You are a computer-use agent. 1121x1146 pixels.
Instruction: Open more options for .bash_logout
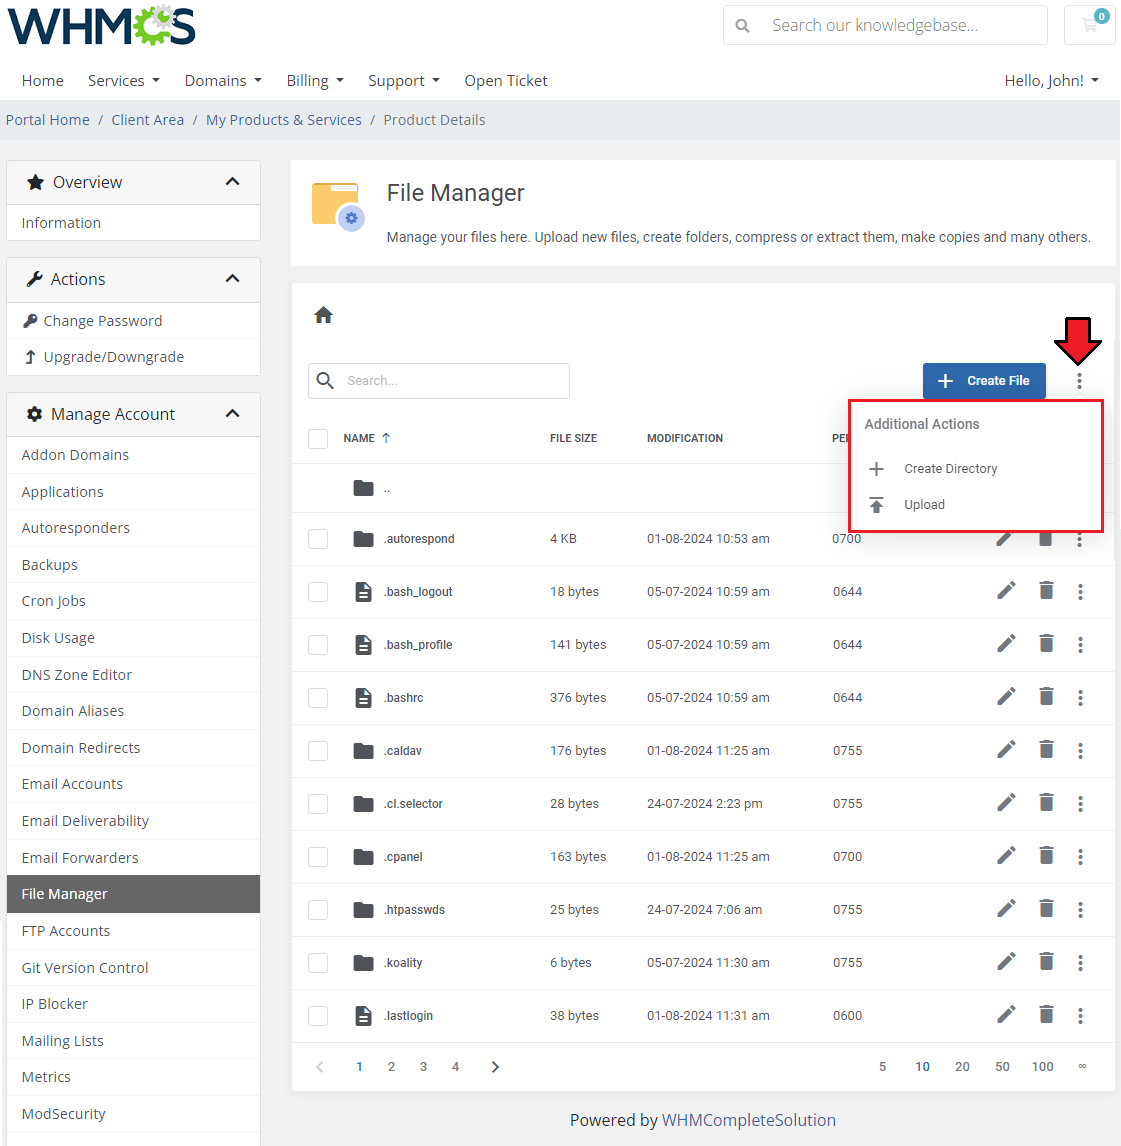(x=1080, y=592)
